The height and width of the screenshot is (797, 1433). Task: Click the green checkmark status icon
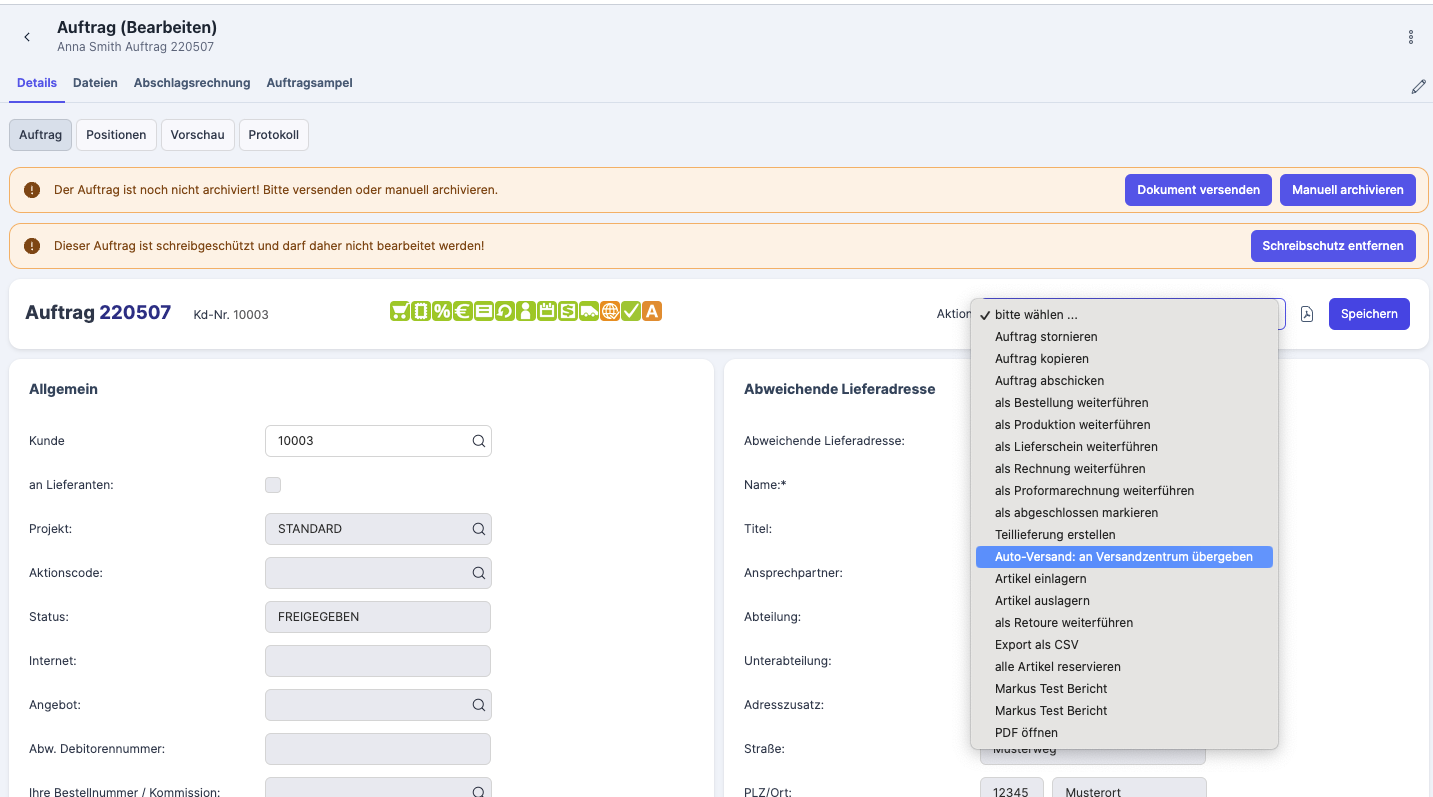pos(631,311)
